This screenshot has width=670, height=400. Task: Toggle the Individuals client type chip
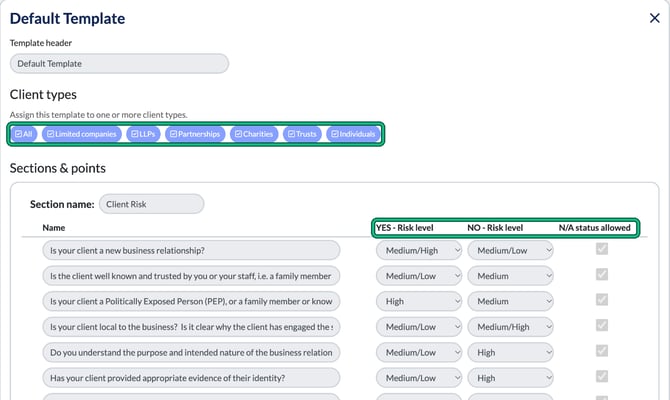click(353, 134)
